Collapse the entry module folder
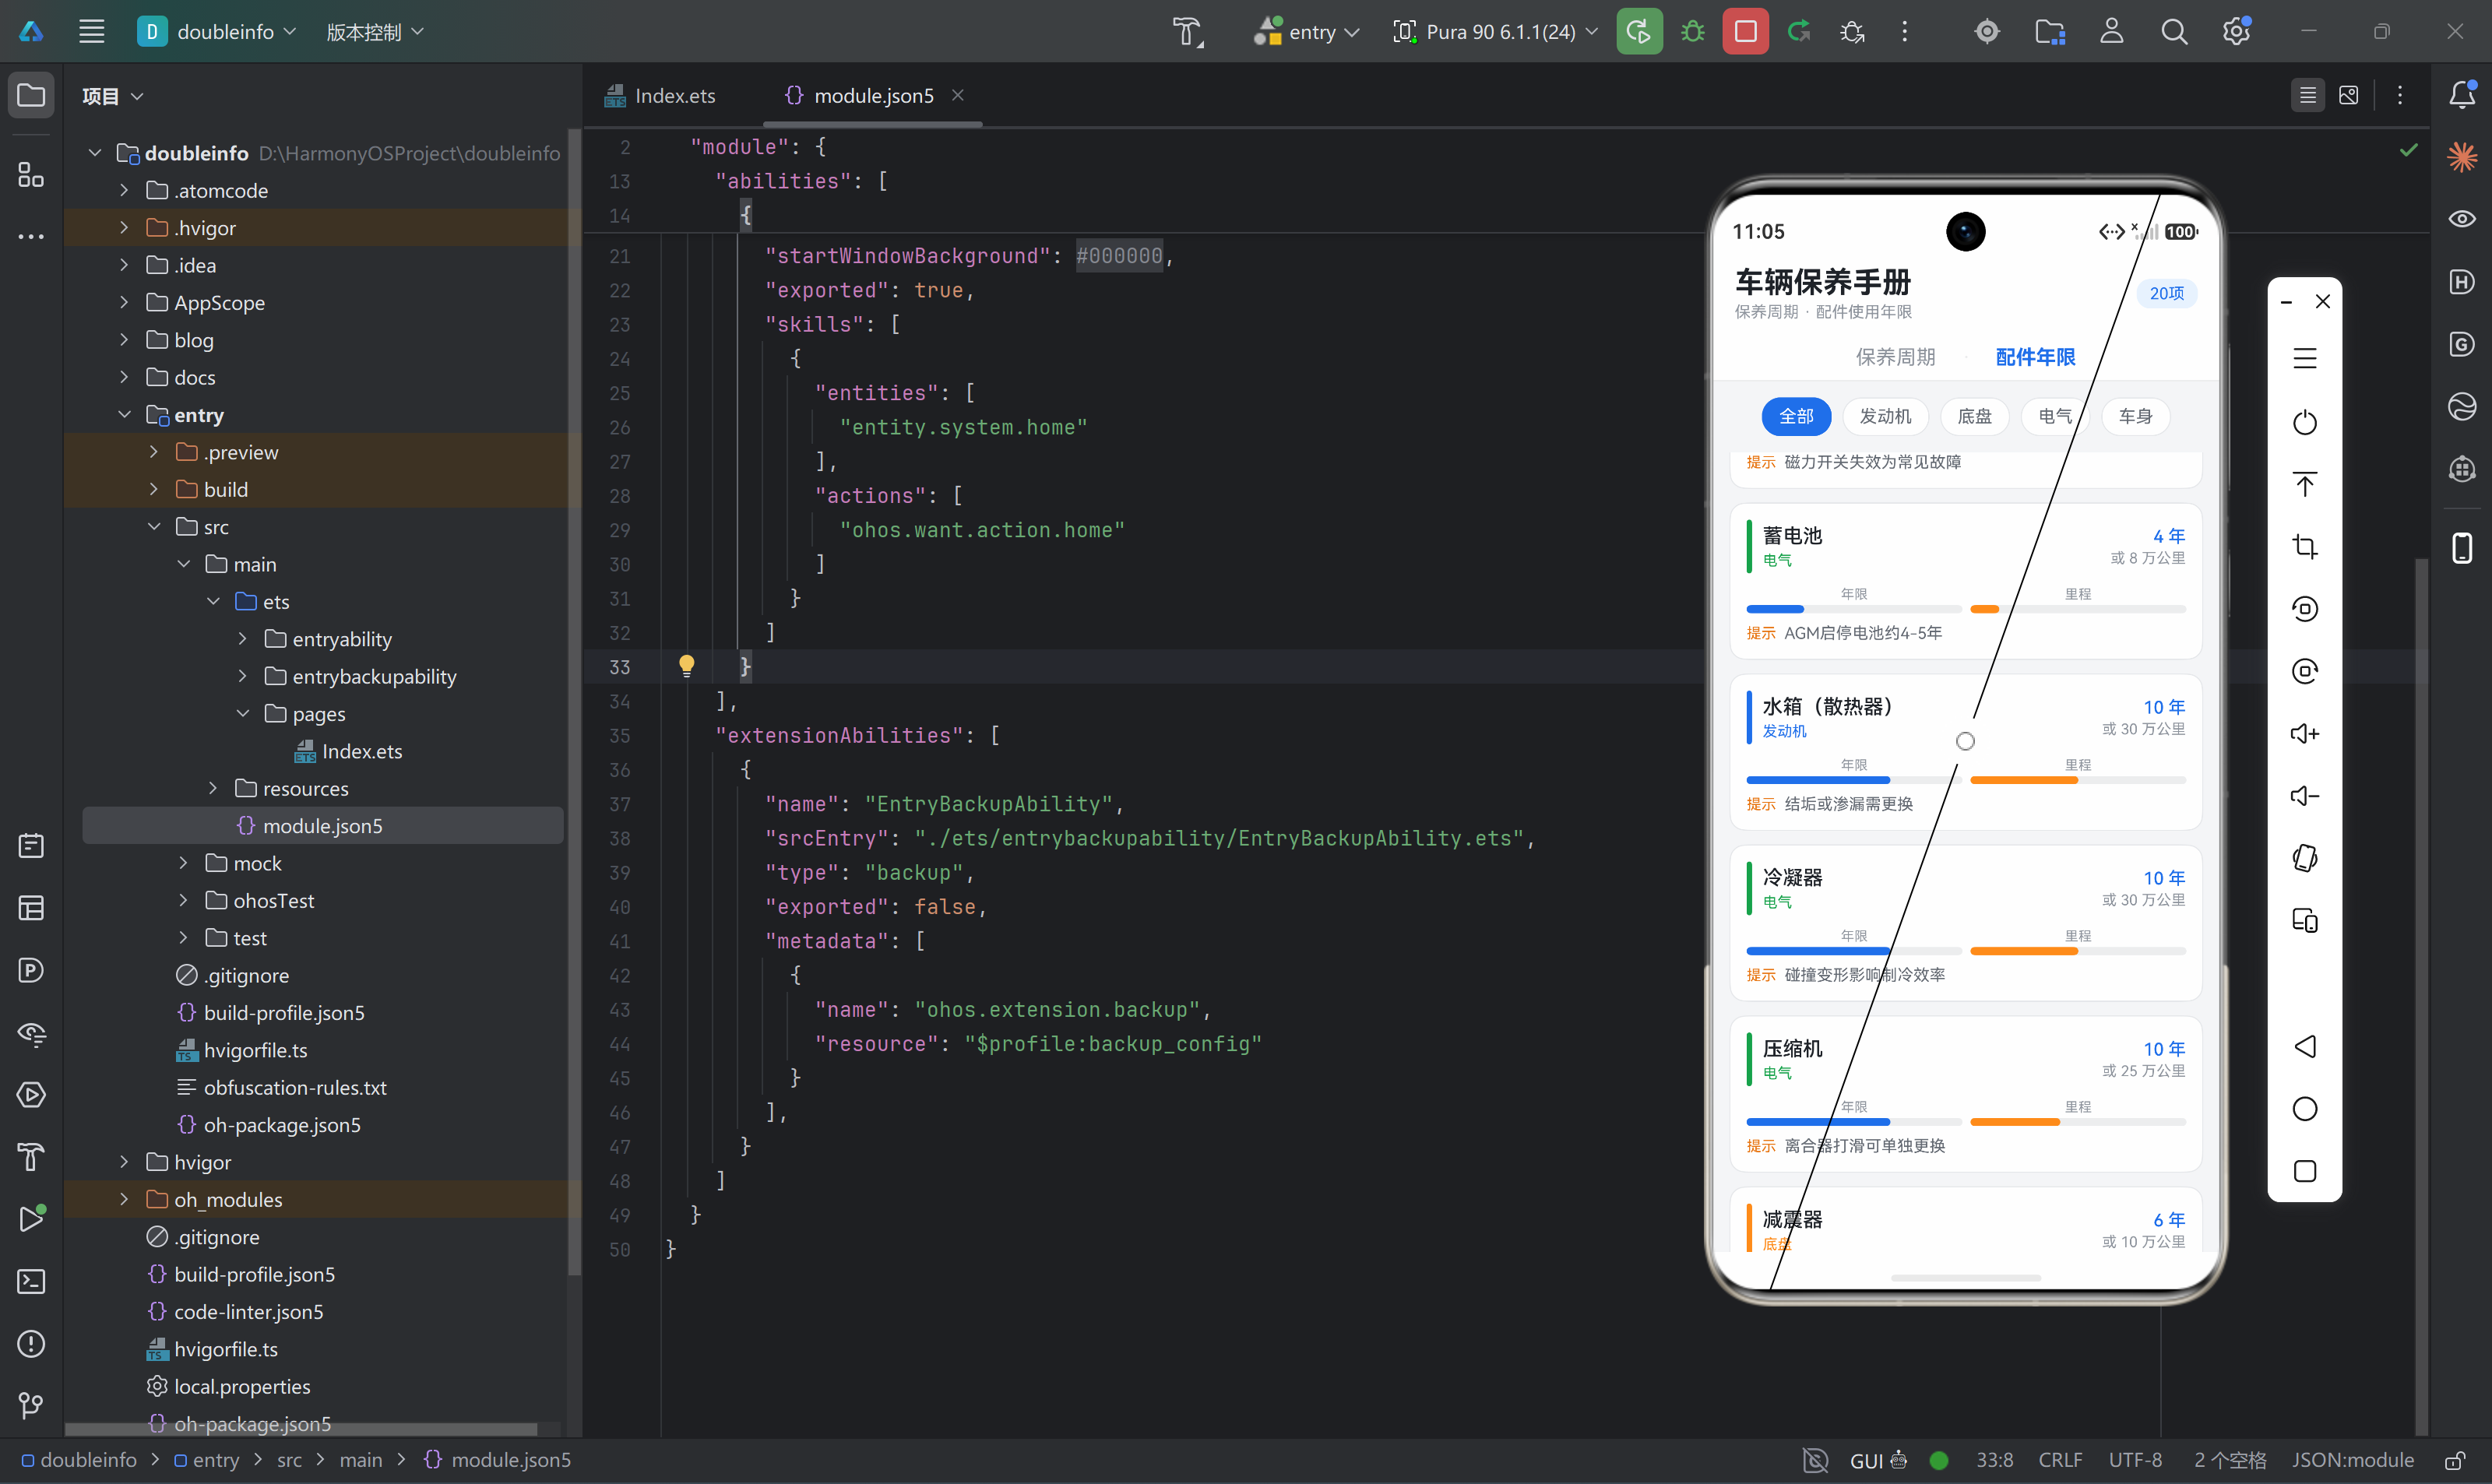The height and width of the screenshot is (1484, 2492). tap(124, 415)
